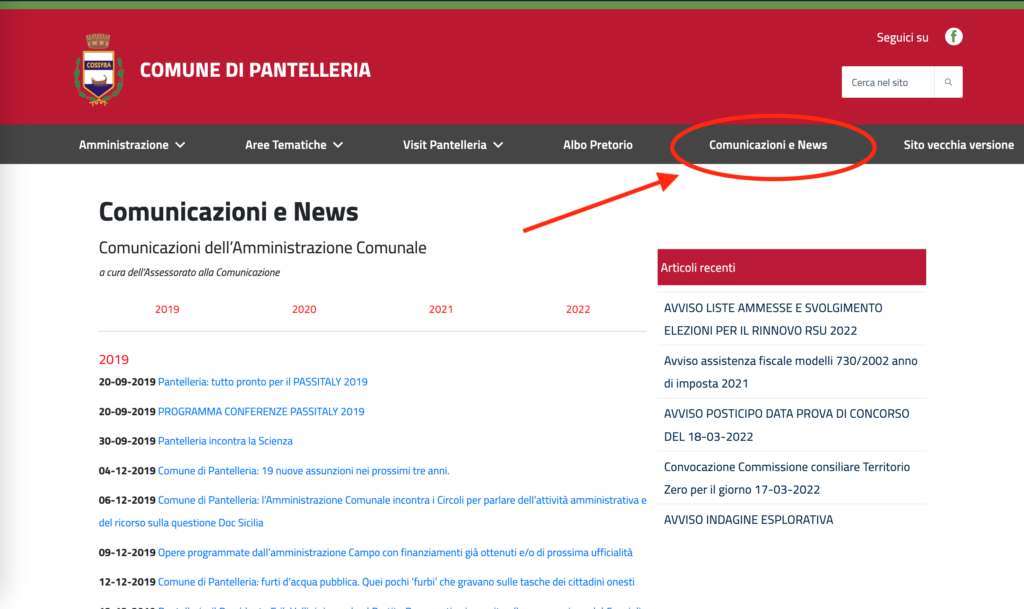Click the search magnifier icon
Image resolution: width=1024 pixels, height=609 pixels.
[948, 82]
